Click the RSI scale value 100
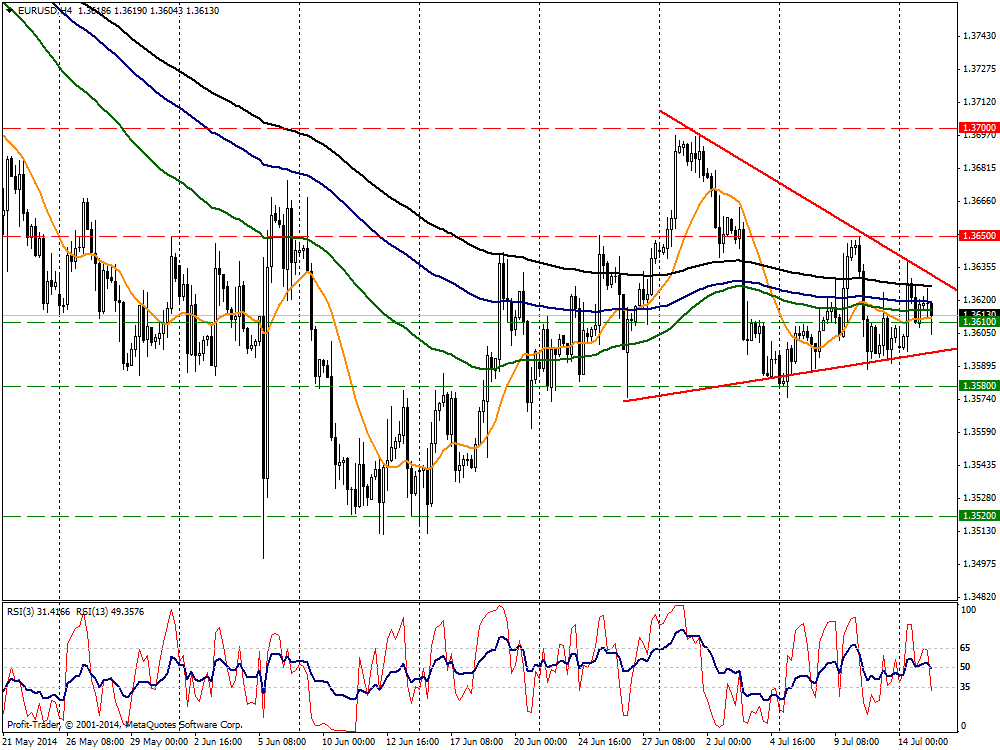This screenshot has height=750, width=1000. tap(969, 610)
